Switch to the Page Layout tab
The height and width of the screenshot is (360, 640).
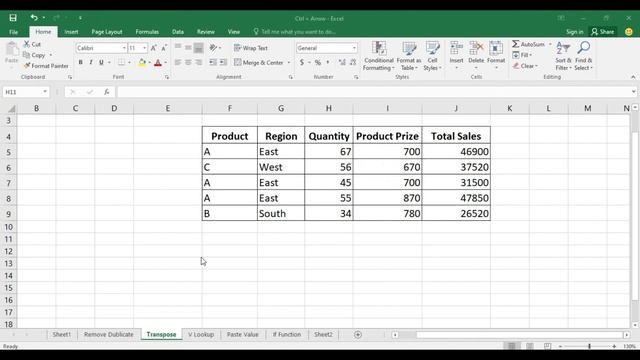tap(107, 32)
